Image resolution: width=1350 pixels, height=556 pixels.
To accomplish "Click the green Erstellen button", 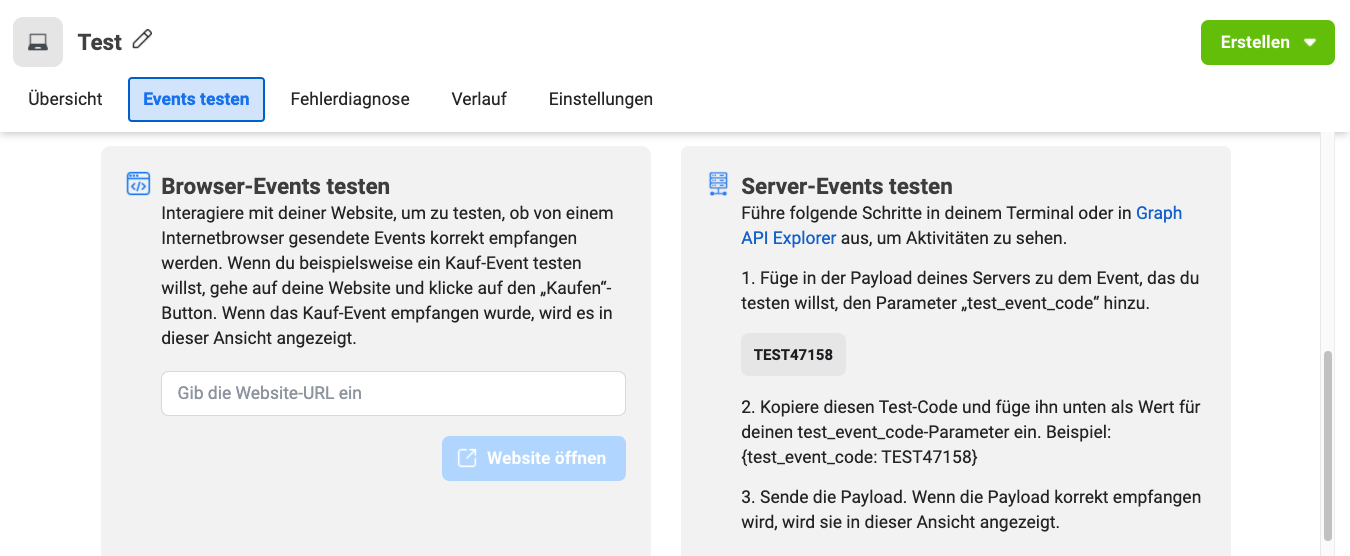I will click(x=1267, y=43).
